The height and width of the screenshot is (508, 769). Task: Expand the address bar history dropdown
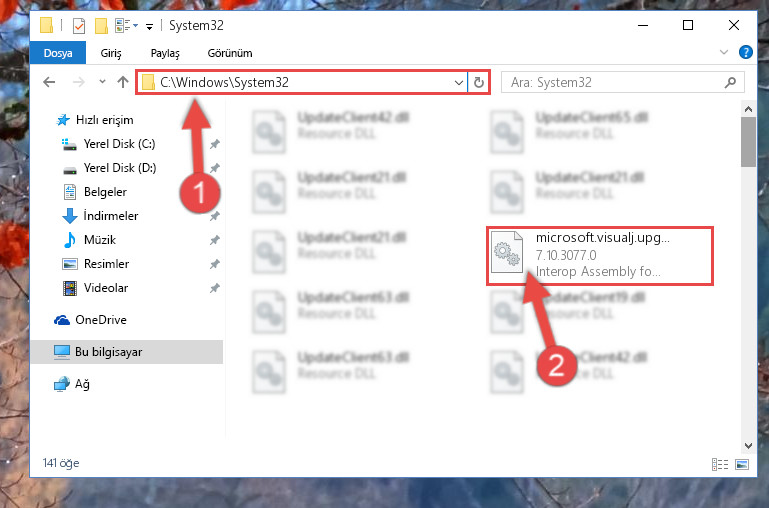pos(459,82)
